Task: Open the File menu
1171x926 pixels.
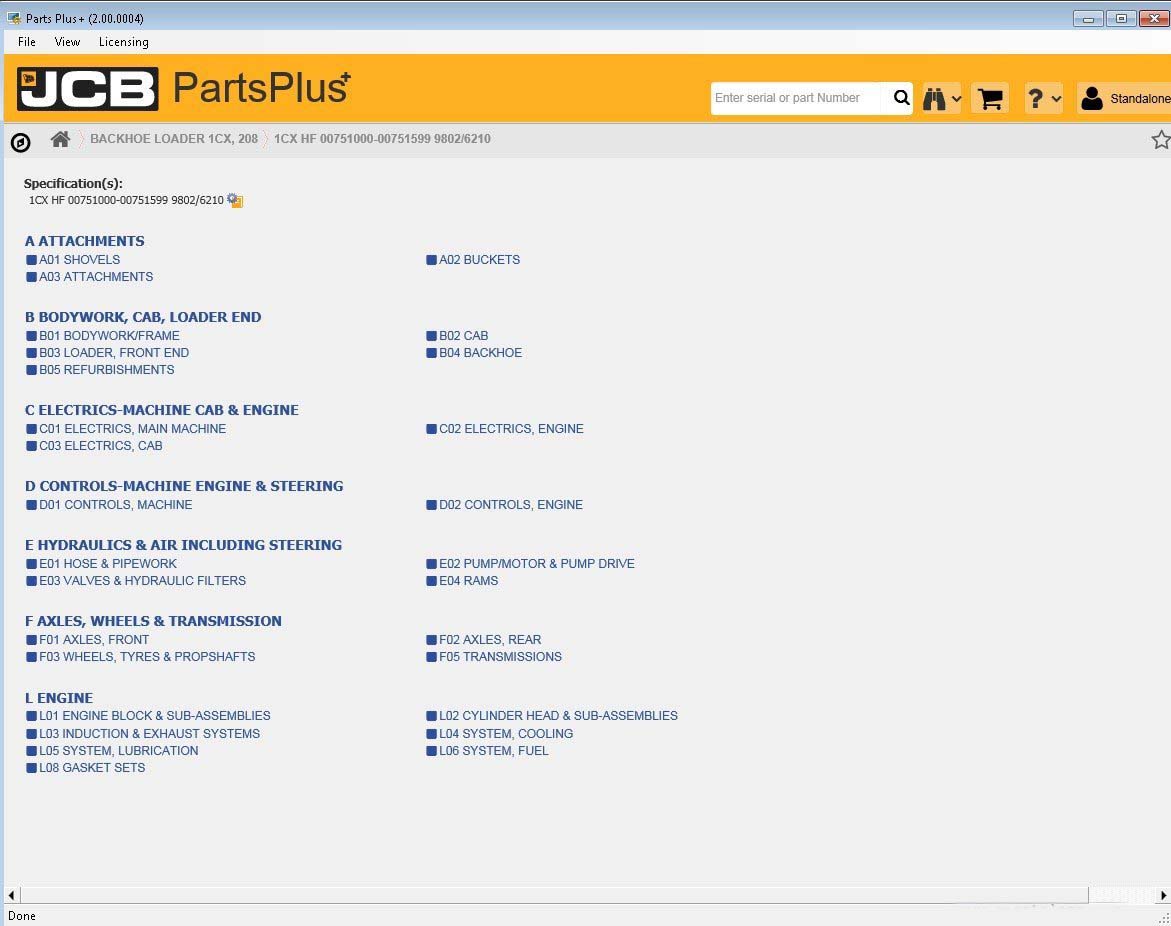Action: pos(27,42)
